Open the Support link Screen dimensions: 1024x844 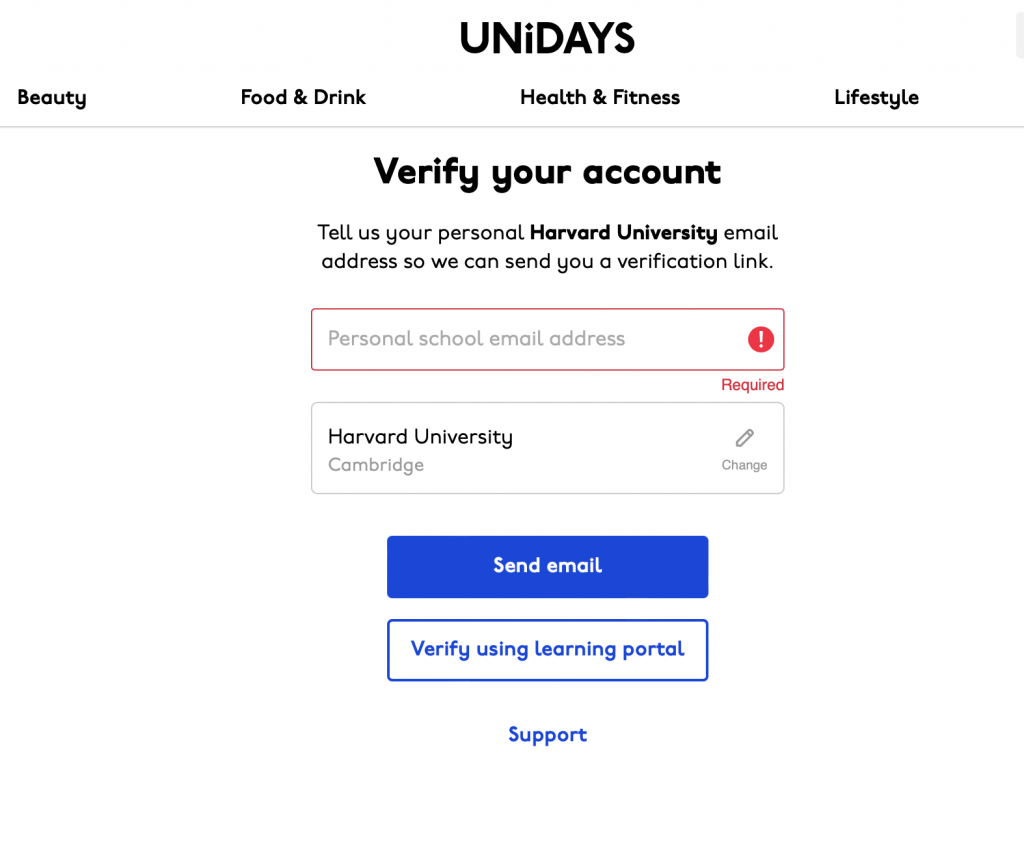pos(547,735)
